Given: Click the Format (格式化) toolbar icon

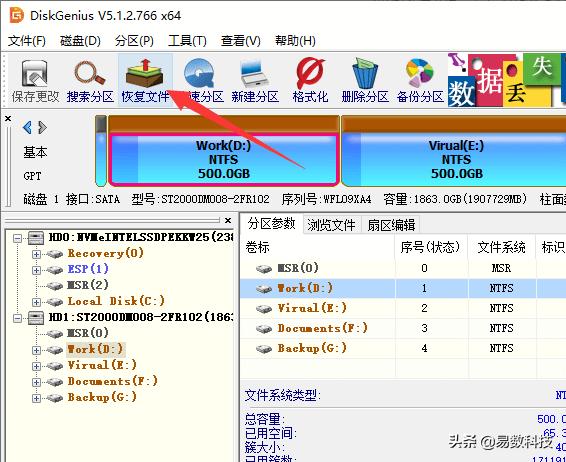Looking at the screenshot, I should coord(310,81).
